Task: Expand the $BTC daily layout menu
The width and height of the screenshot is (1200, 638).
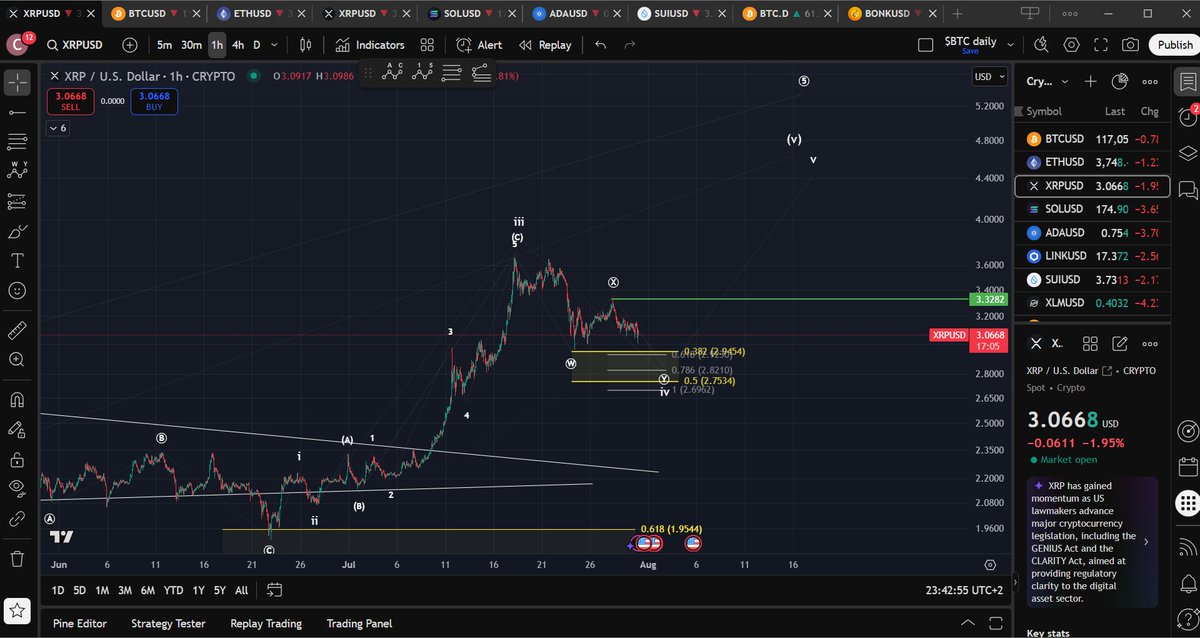Action: [1010, 45]
